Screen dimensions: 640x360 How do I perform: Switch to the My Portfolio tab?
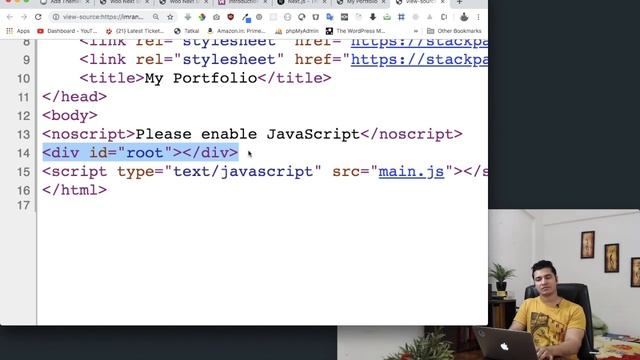[361, 2]
